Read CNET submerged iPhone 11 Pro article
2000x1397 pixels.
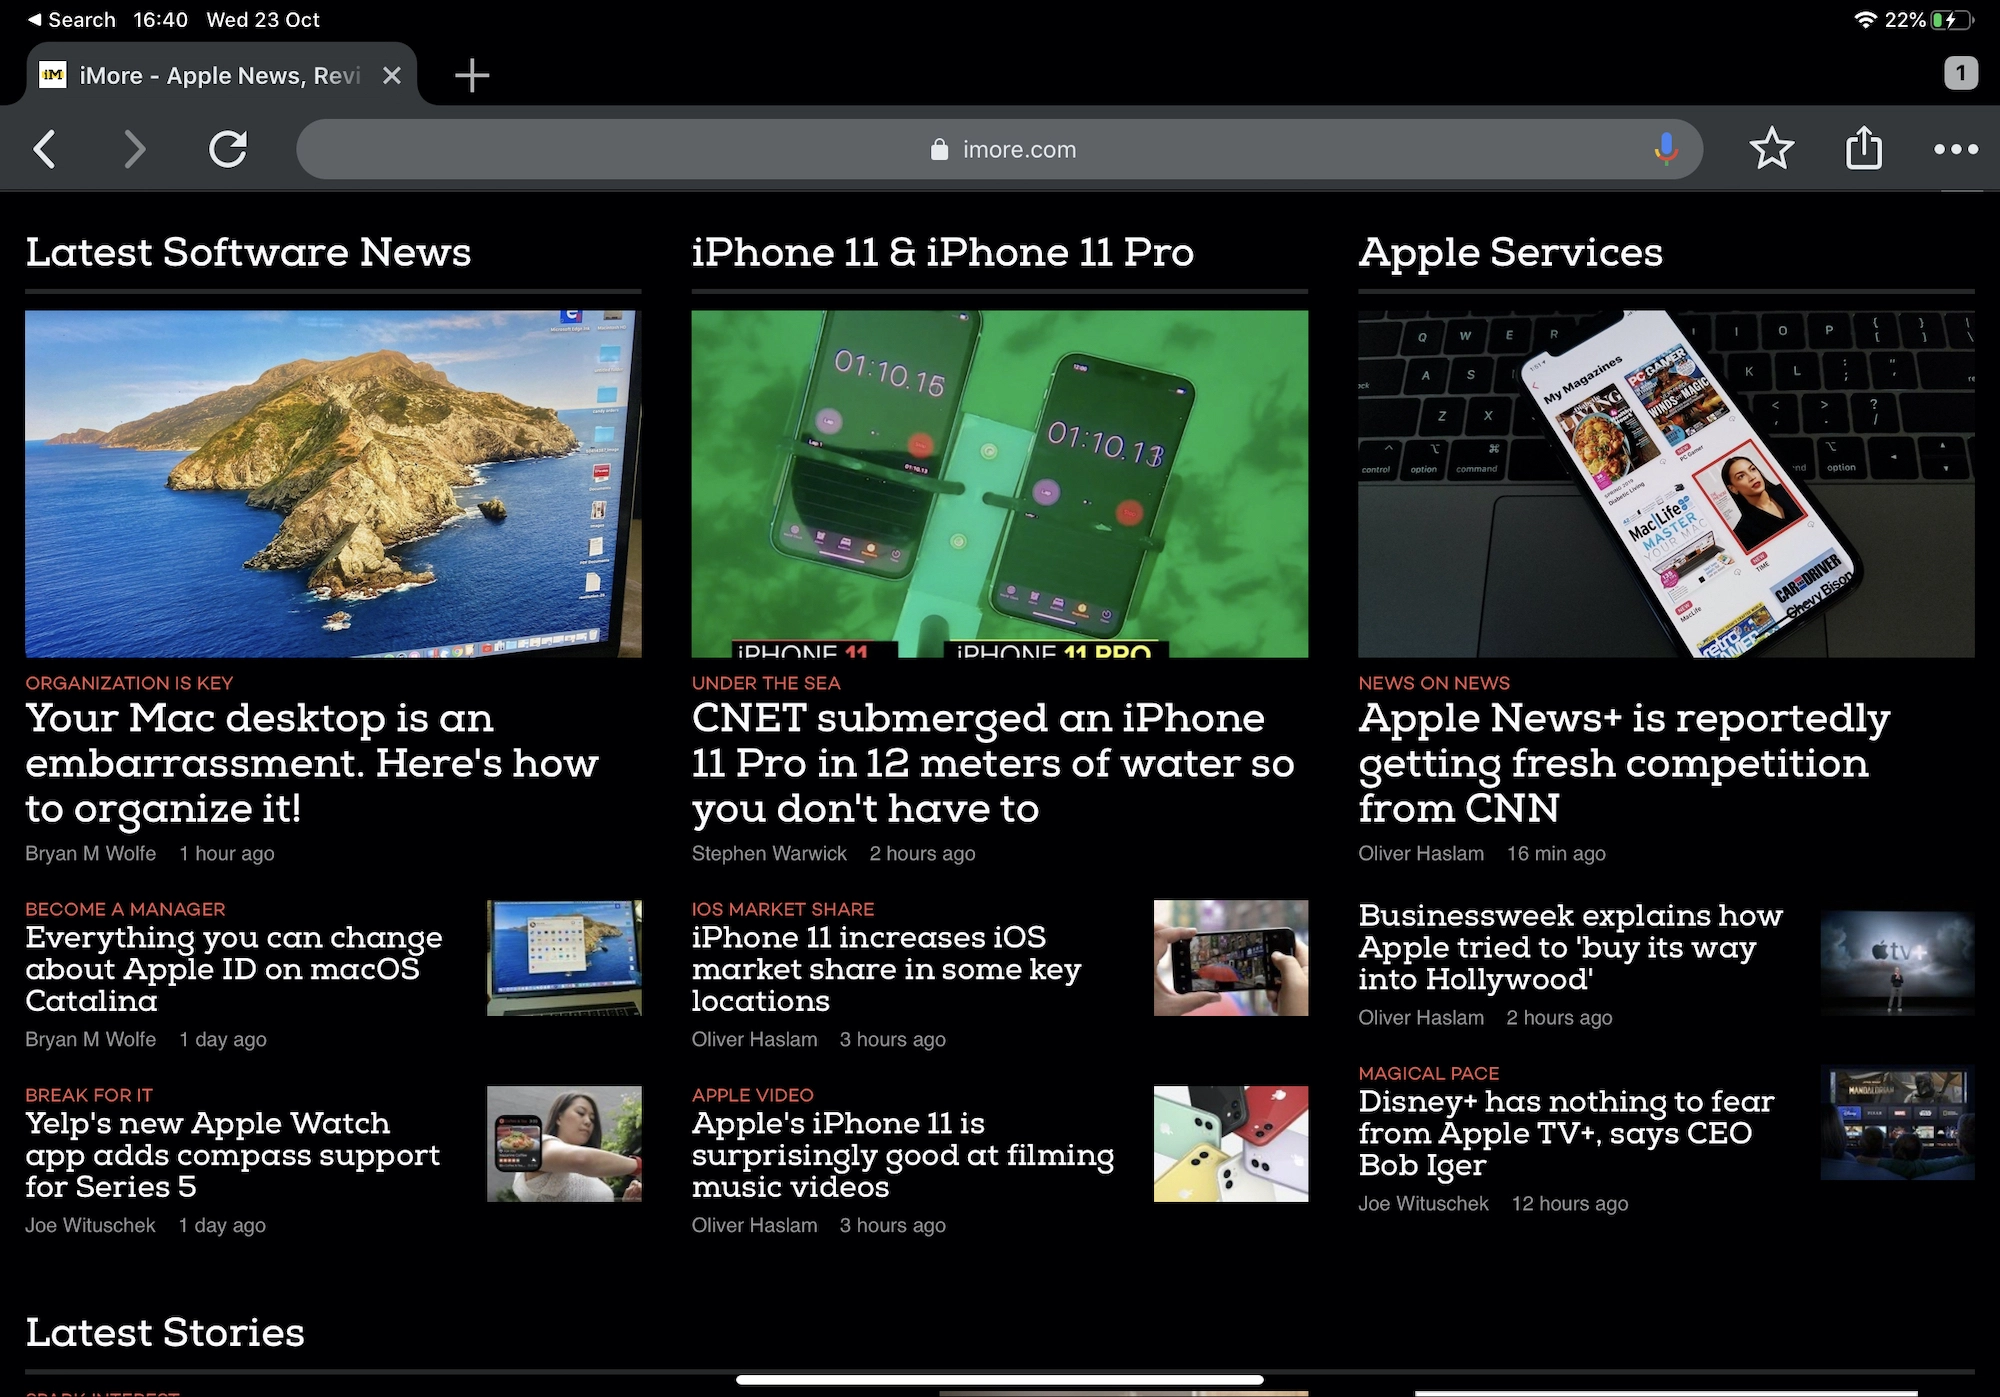pos(992,763)
